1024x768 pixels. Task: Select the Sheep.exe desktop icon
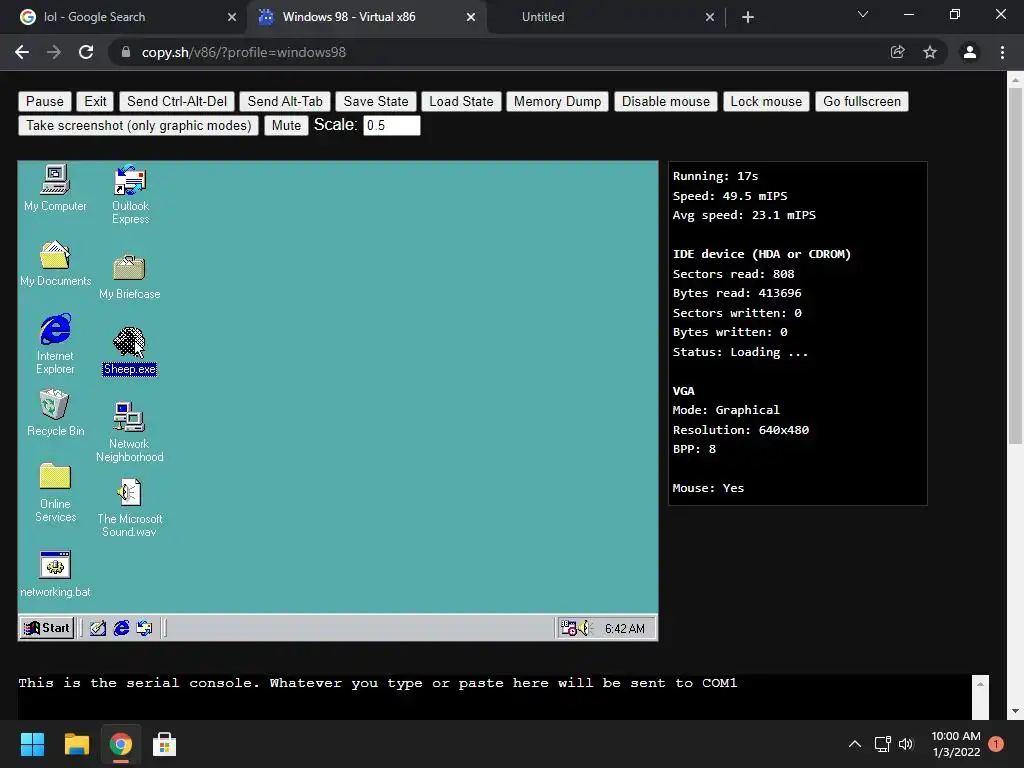point(129,351)
